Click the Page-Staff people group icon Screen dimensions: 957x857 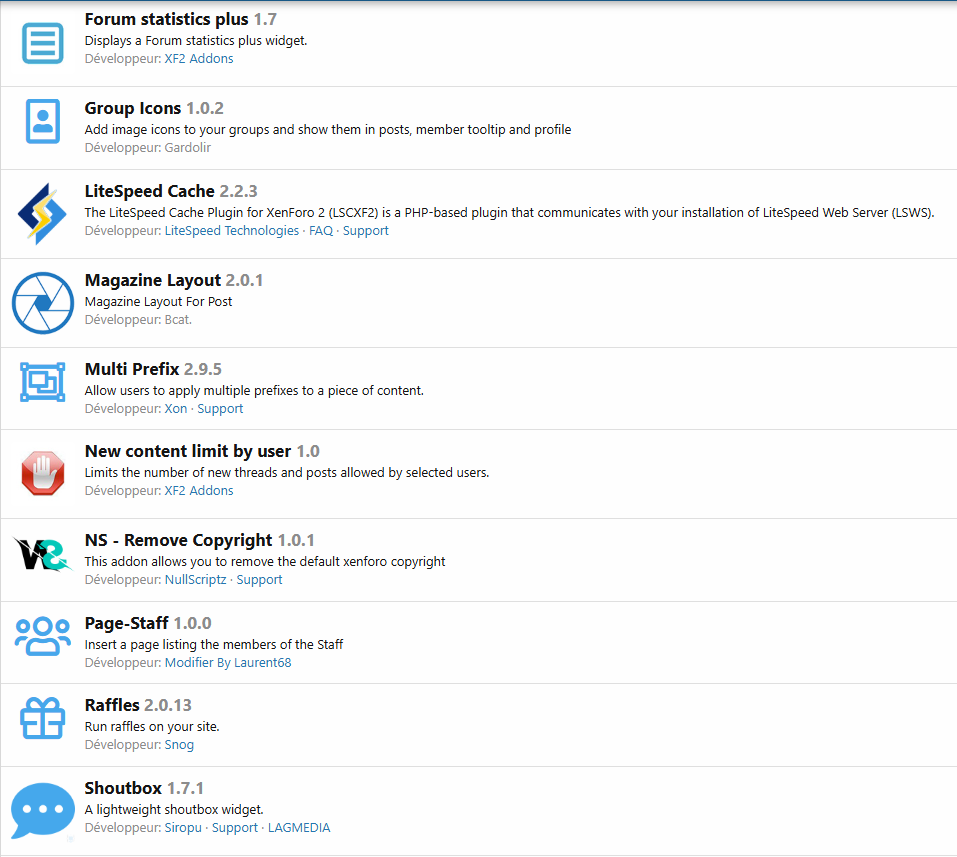pos(43,636)
